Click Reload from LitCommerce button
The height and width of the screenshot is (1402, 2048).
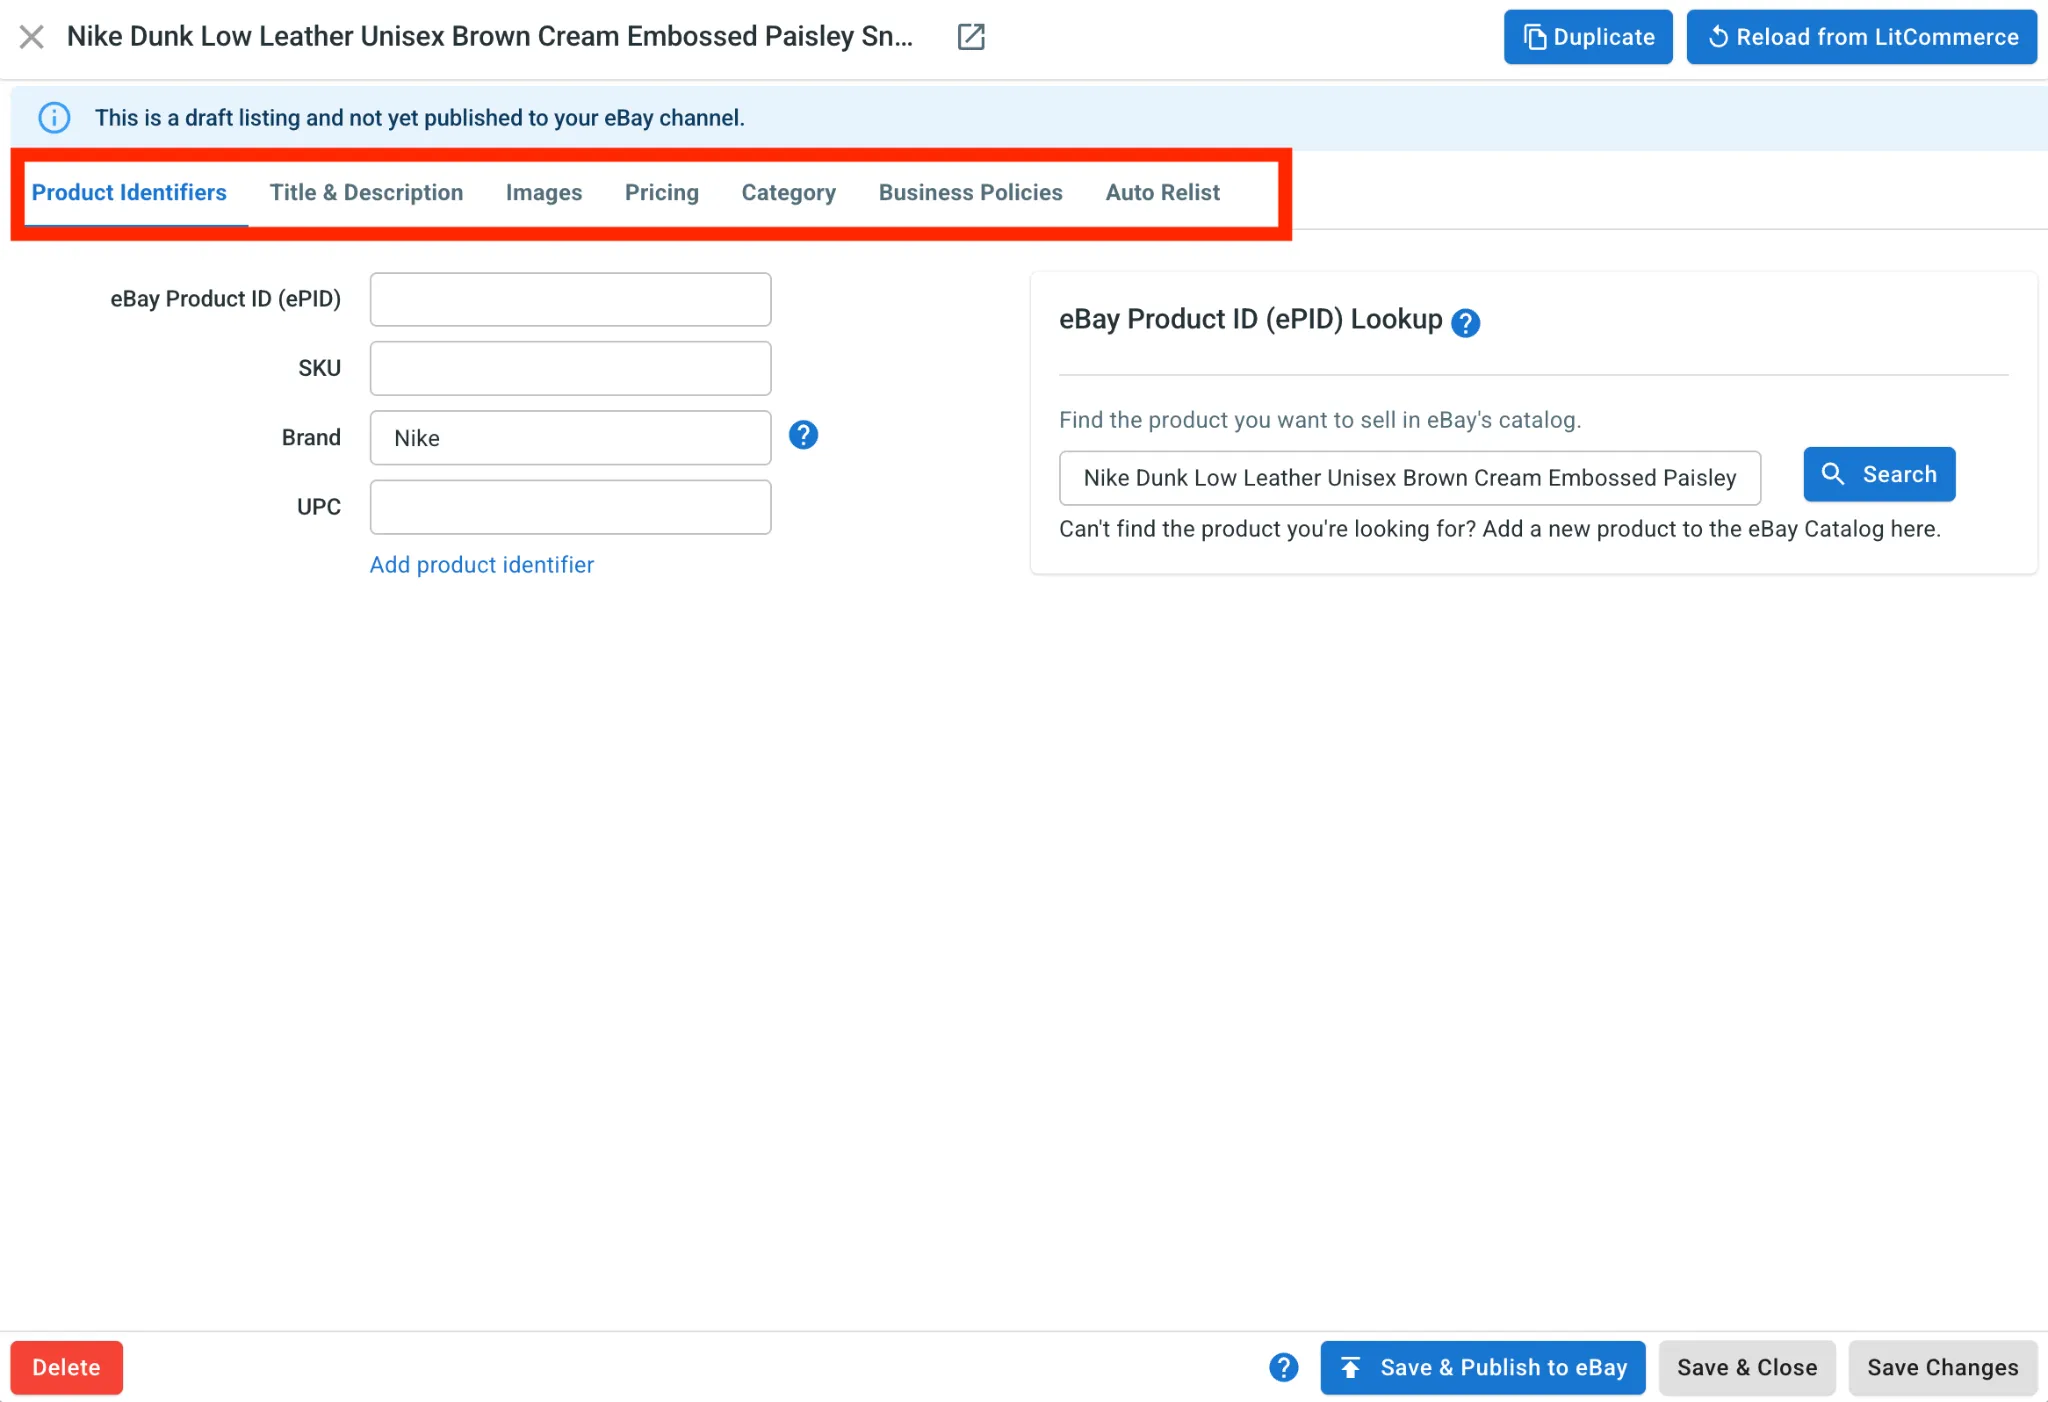[x=1861, y=37]
